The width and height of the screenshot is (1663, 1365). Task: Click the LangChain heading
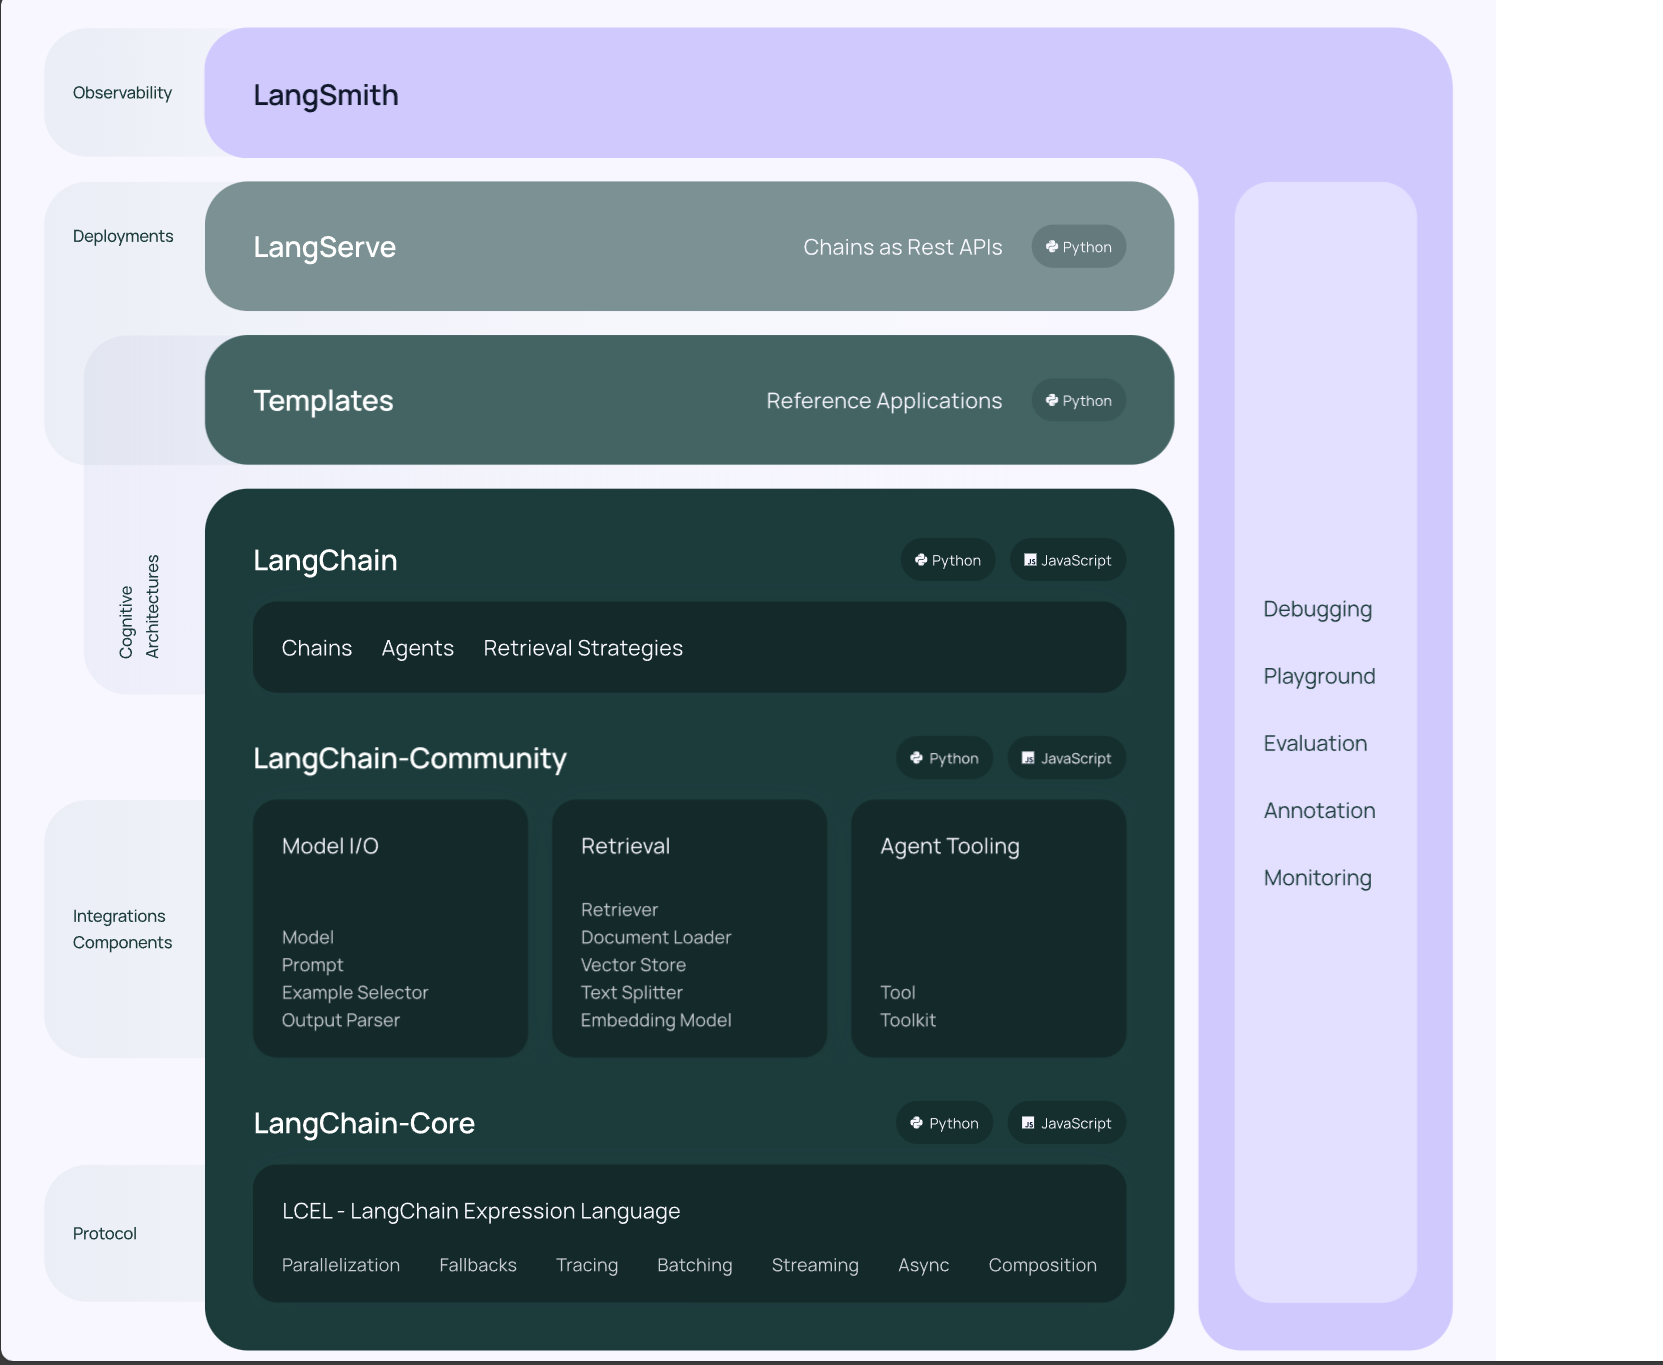pos(325,560)
